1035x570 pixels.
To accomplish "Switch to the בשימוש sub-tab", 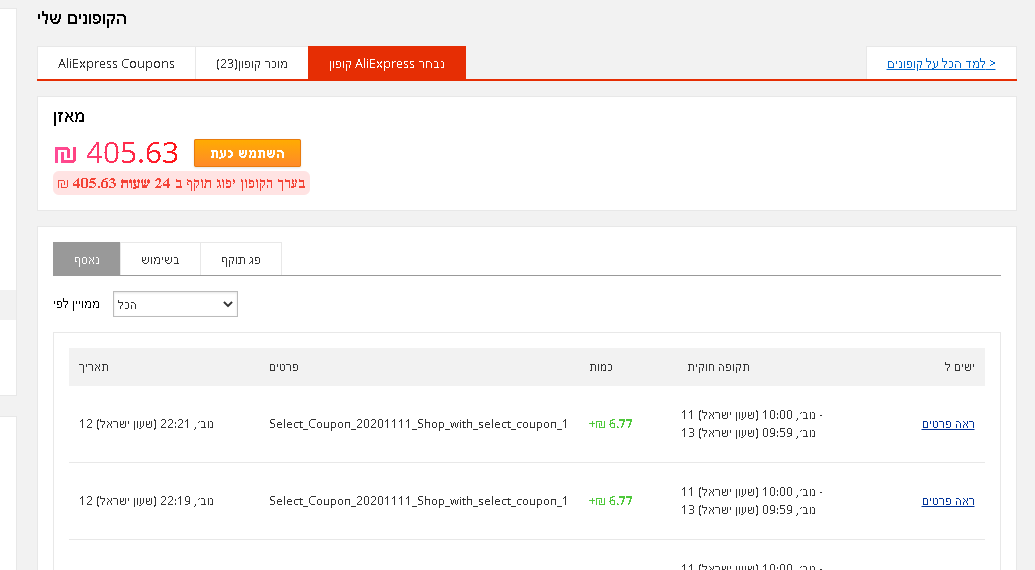I will tap(160, 259).
